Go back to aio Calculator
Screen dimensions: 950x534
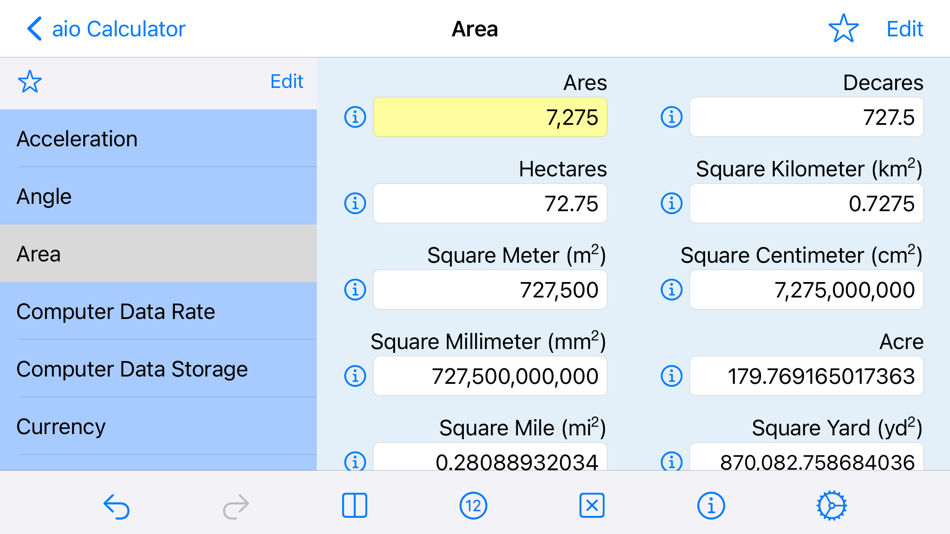[106, 28]
